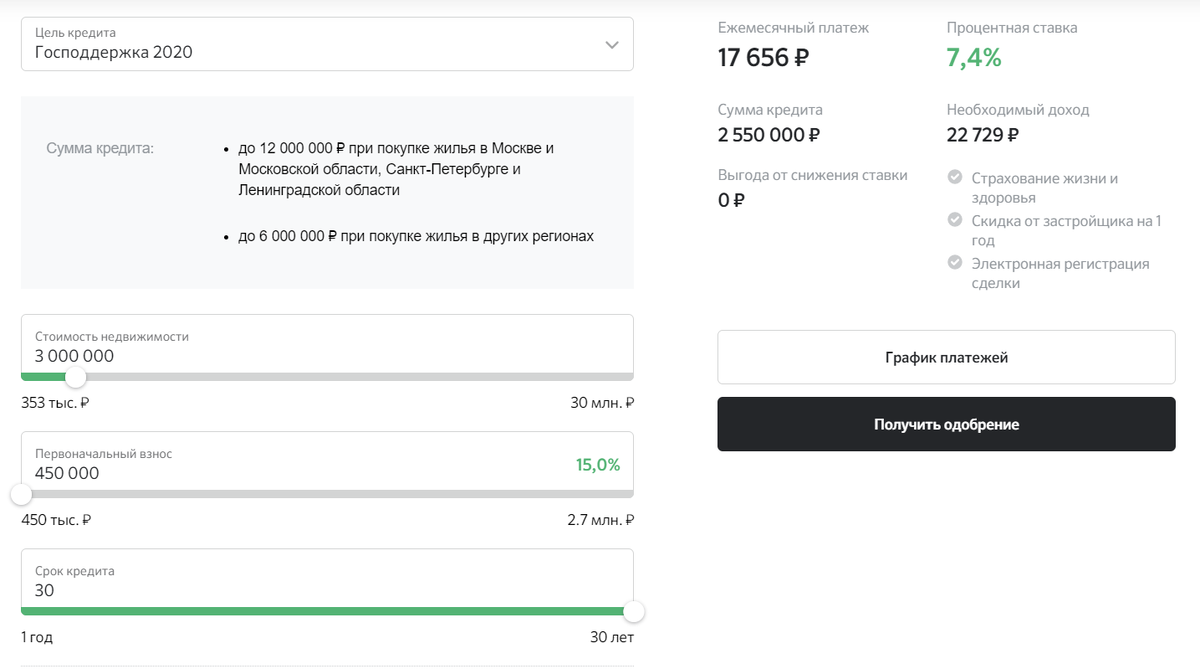The image size is (1200, 669).
Task: Click the down payment slider handle
Action: coord(22,494)
